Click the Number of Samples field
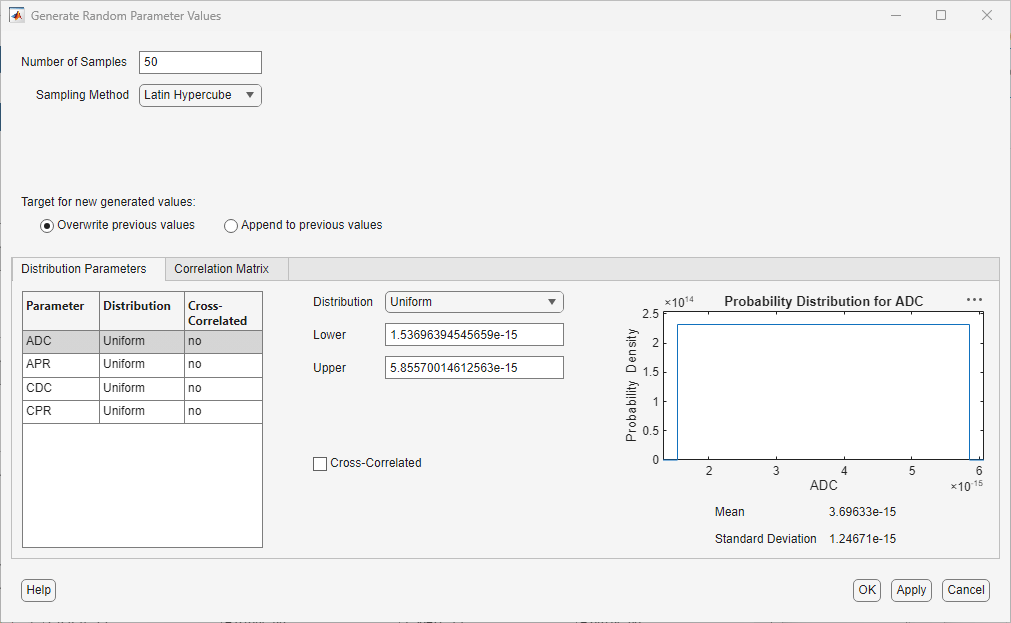The image size is (1011, 623). 200,62
